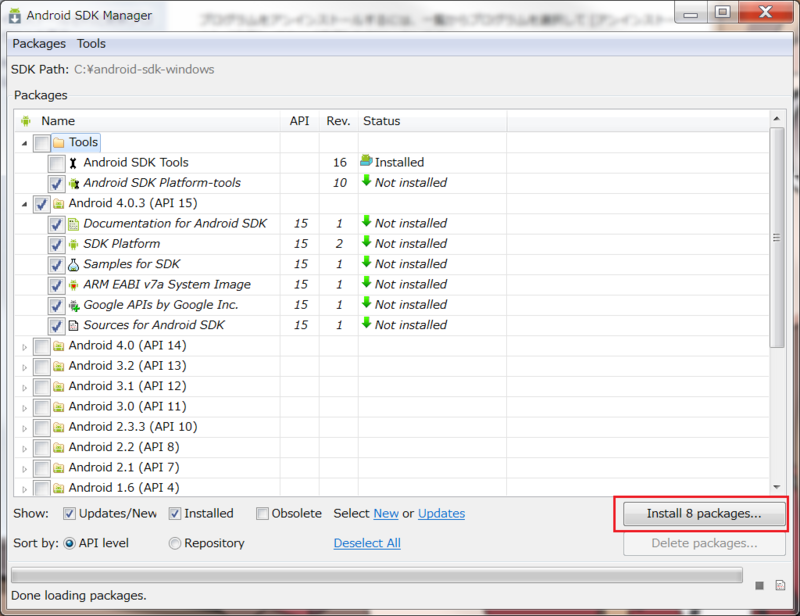Click the Android 3.2 (API 13) folder icon

click(x=59, y=366)
